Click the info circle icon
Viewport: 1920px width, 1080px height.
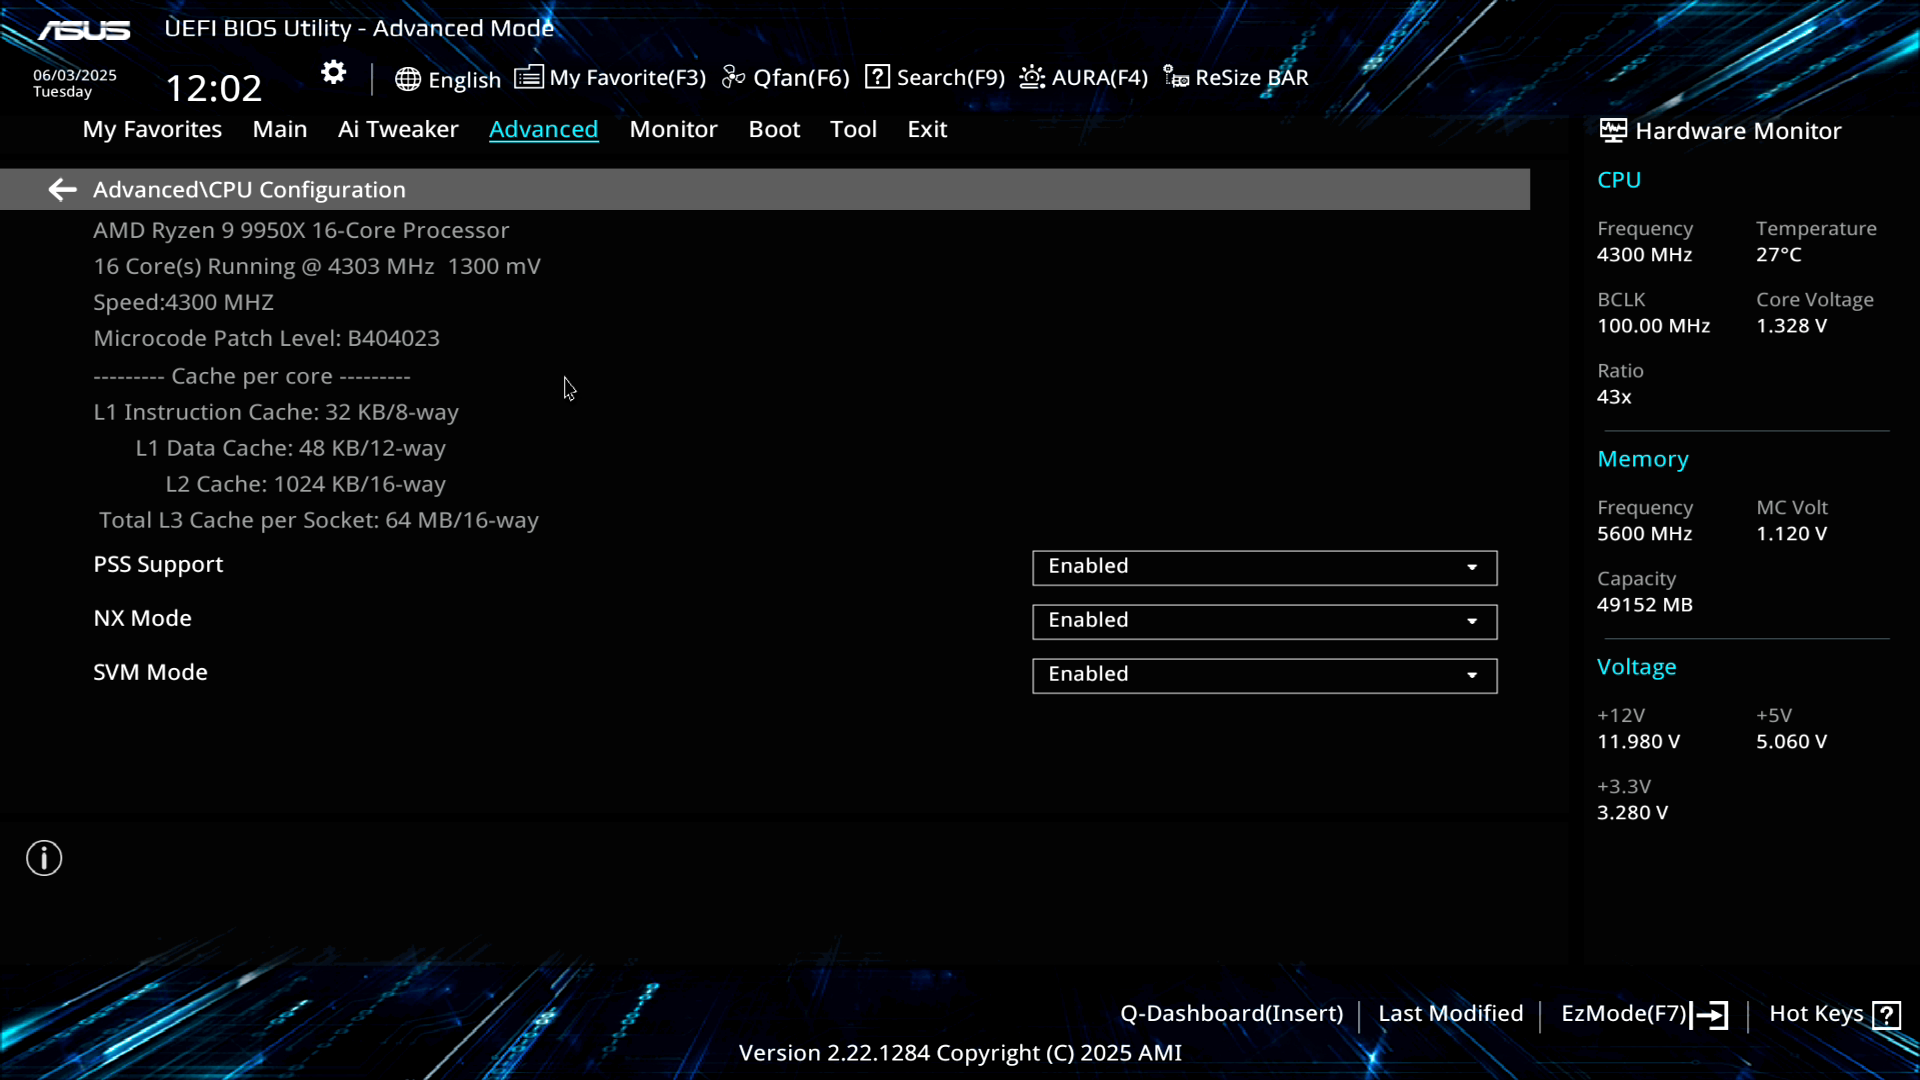click(44, 858)
